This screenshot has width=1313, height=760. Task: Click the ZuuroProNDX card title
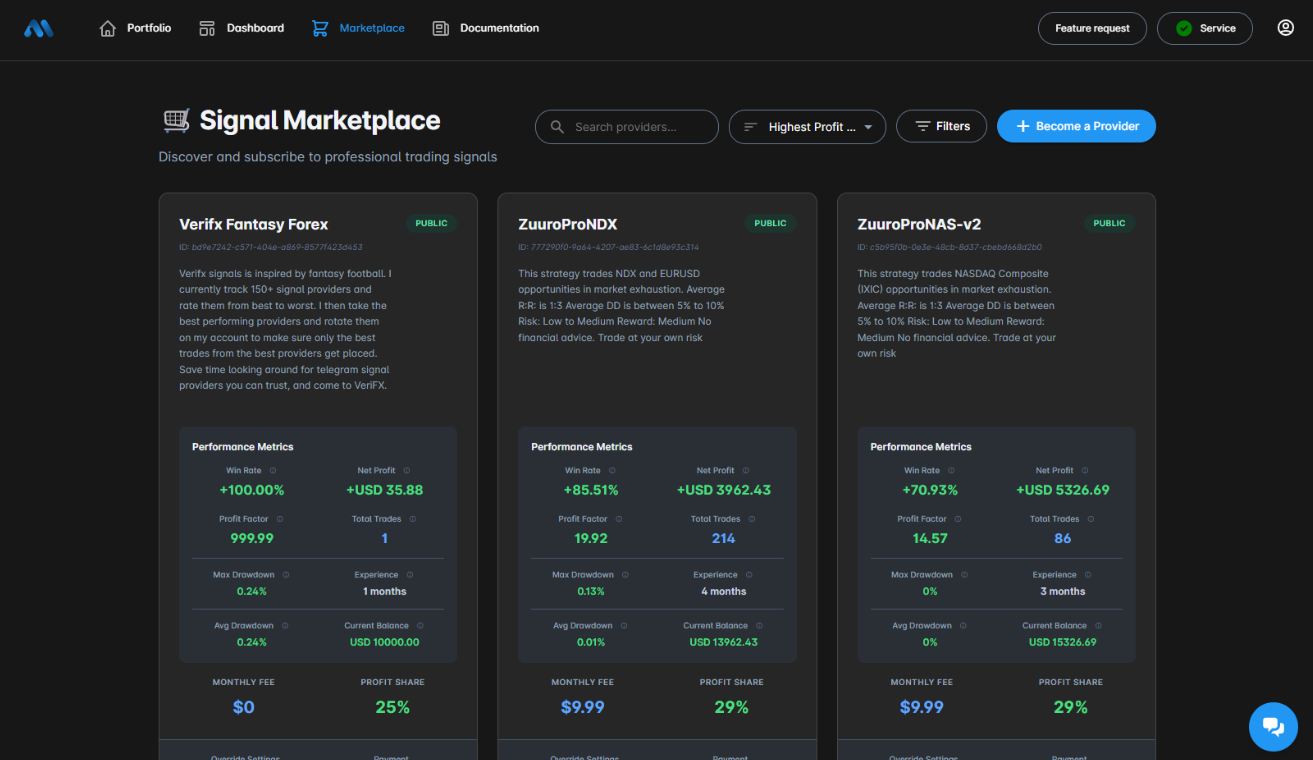click(x=568, y=224)
